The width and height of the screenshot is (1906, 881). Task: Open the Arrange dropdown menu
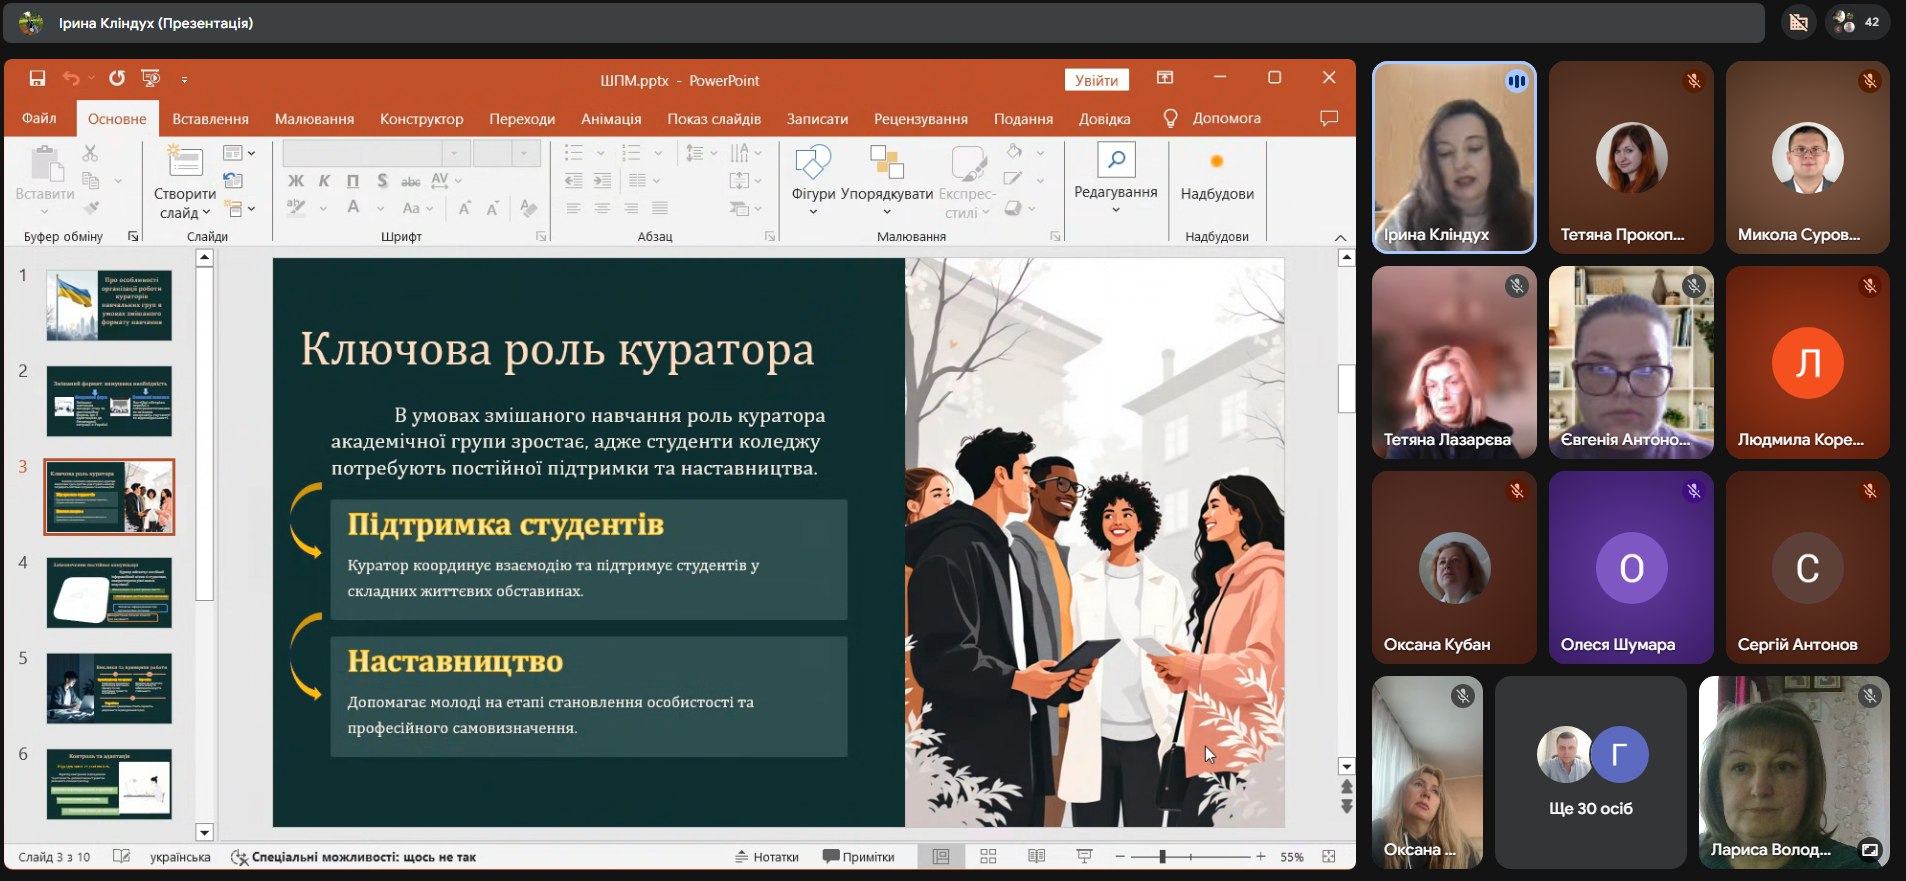coord(886,194)
